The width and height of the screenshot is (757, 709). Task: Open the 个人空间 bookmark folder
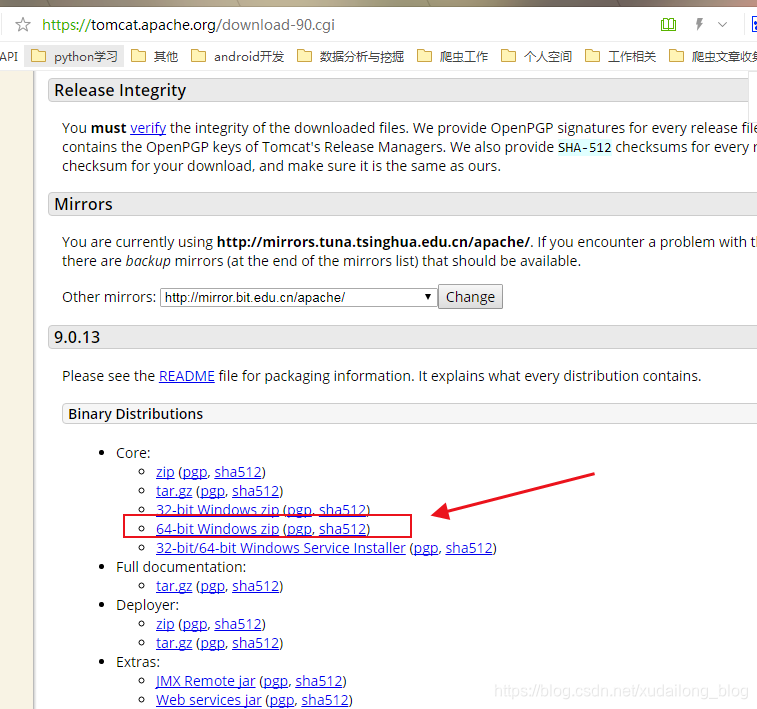pos(536,56)
